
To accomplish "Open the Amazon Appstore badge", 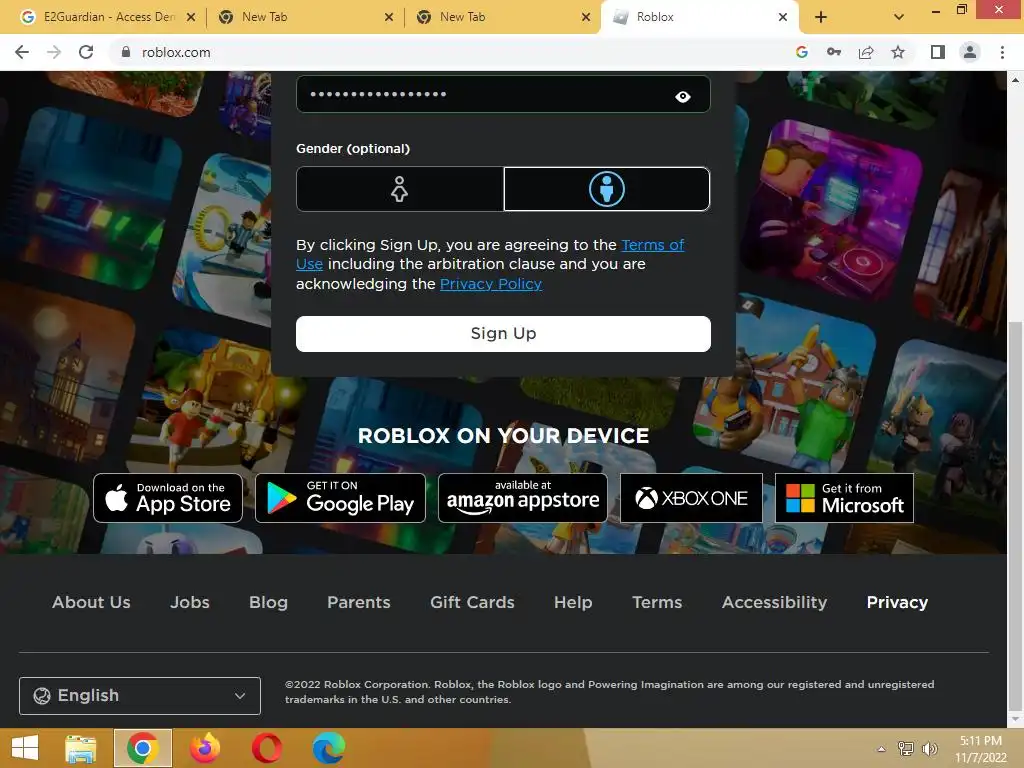I will click(522, 498).
